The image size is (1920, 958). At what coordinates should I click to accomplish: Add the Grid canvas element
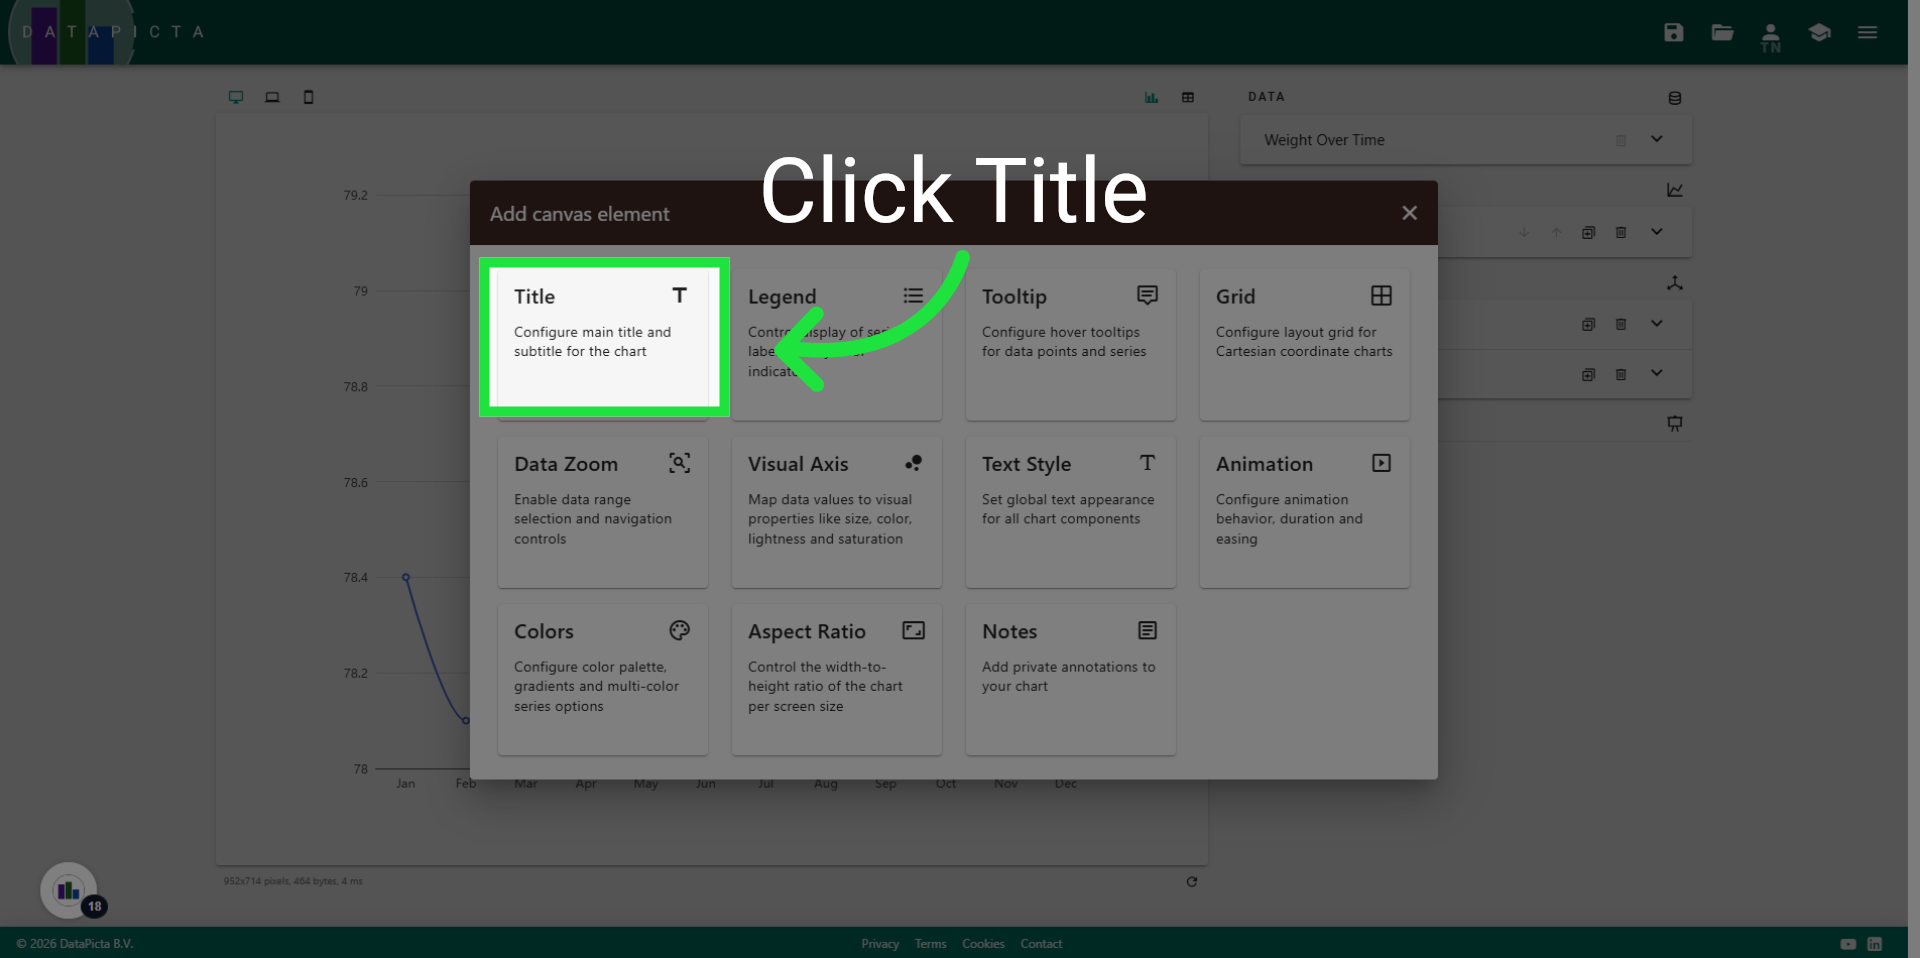pyautogui.click(x=1305, y=344)
